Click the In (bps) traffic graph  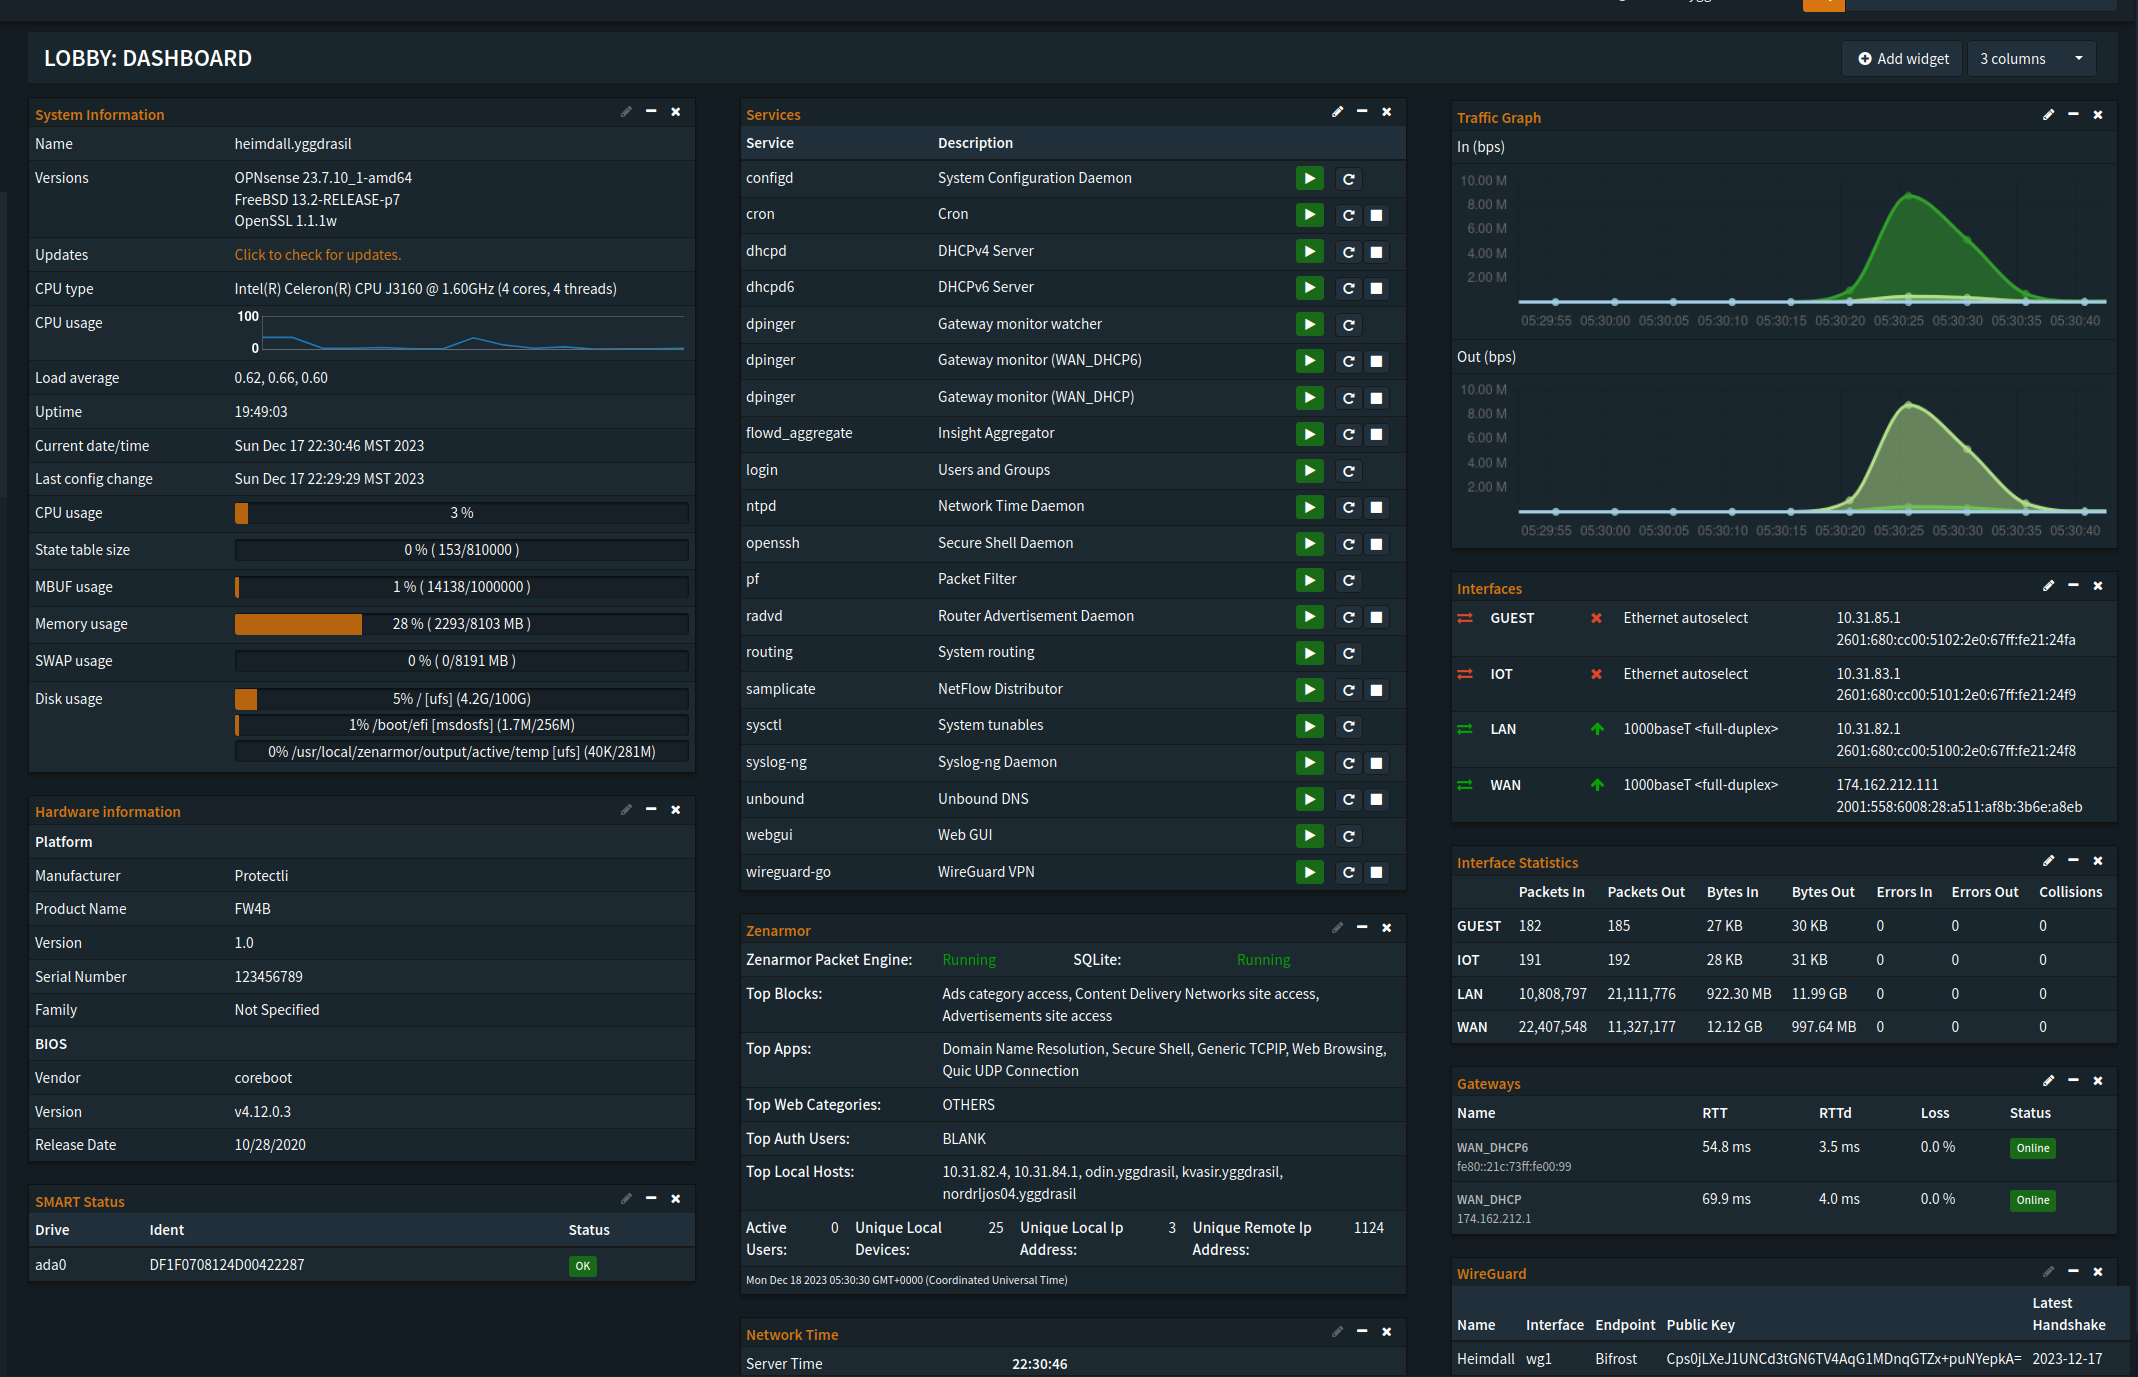[x=1782, y=250]
